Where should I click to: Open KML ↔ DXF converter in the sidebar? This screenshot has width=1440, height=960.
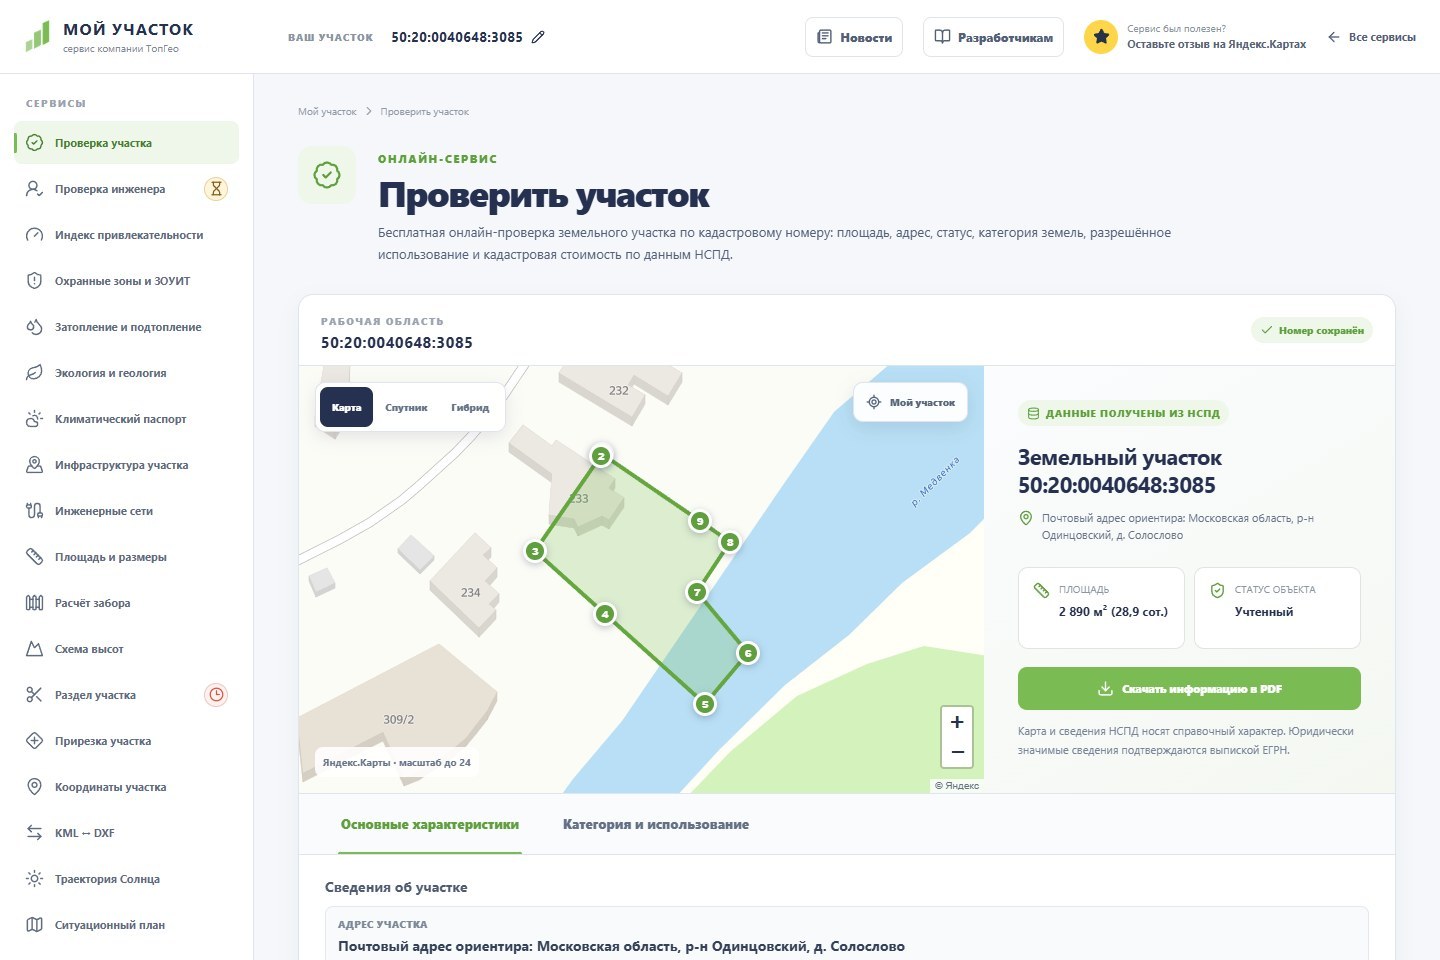point(126,833)
